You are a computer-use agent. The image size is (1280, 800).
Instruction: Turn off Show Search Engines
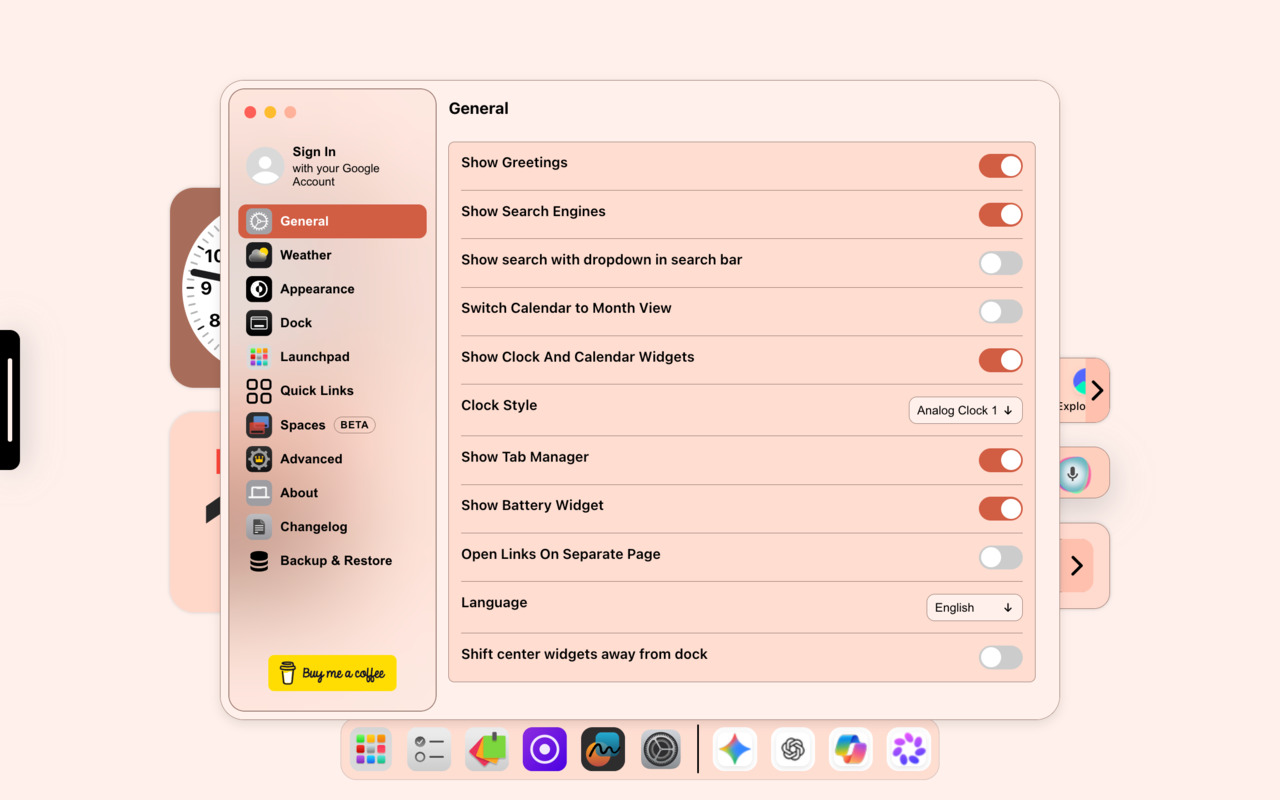[x=1000, y=214]
